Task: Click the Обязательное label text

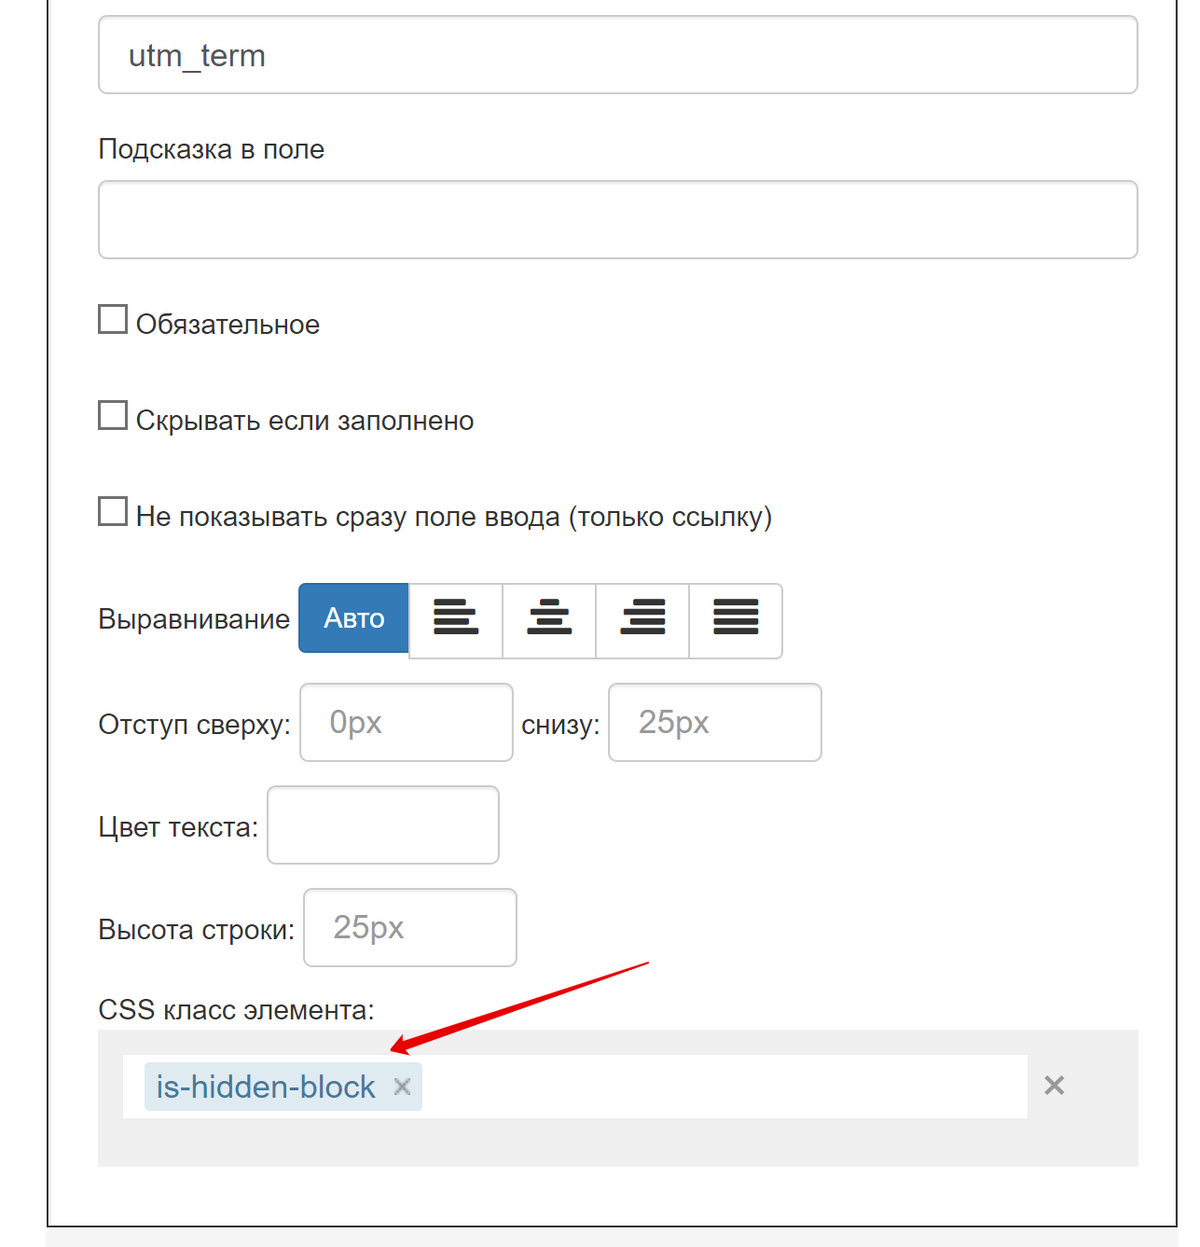Action: [228, 325]
